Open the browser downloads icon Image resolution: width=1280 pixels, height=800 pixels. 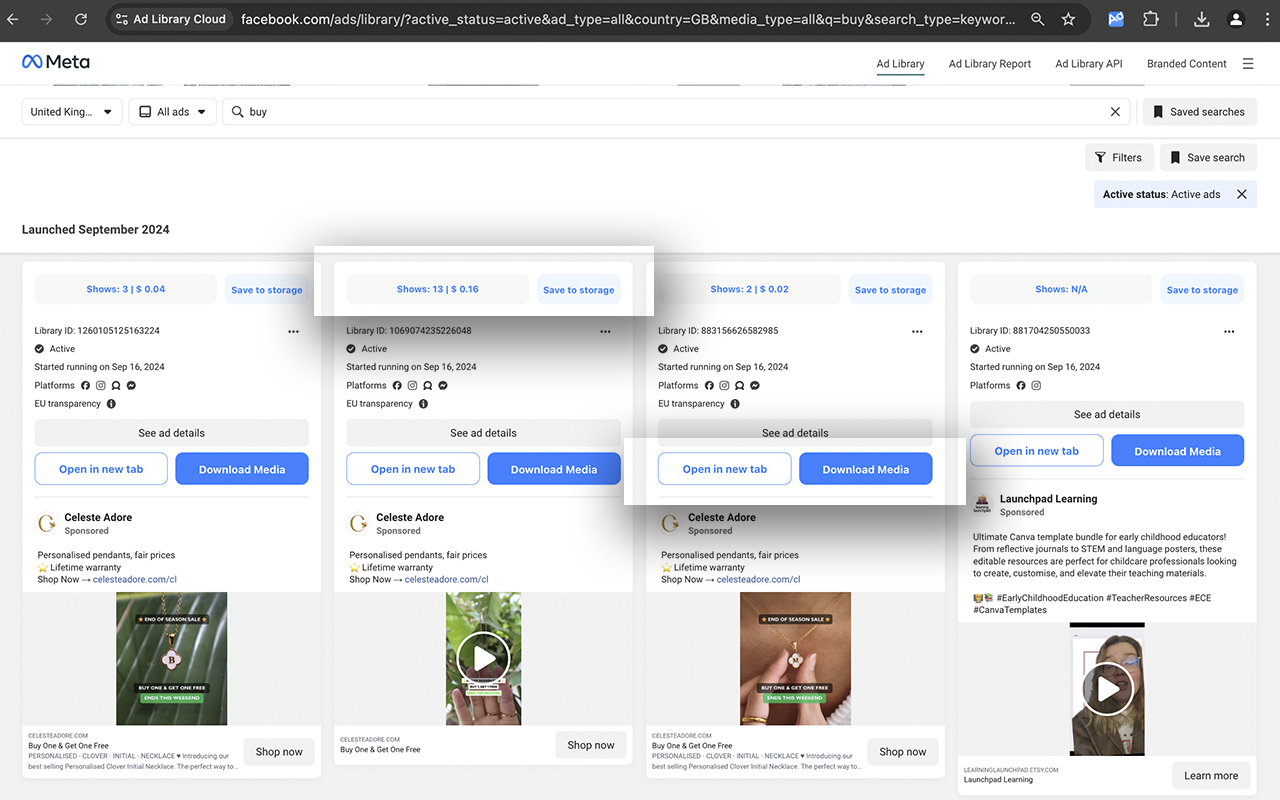[x=1202, y=19]
